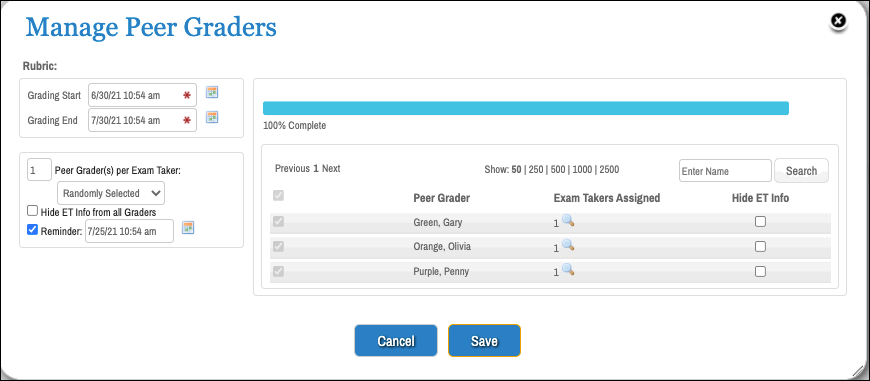The height and width of the screenshot is (381, 870).
Task: Check Hide ET Info for Purple, Penny
Action: click(x=760, y=271)
